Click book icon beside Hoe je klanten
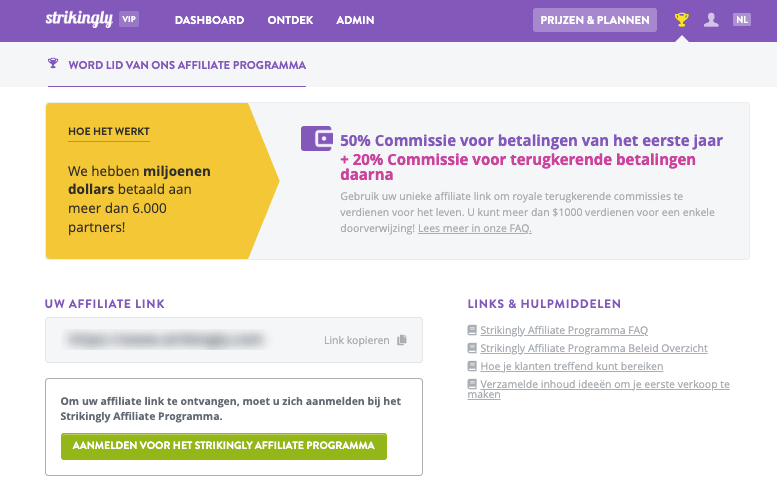The height and width of the screenshot is (481, 777). (x=472, y=366)
